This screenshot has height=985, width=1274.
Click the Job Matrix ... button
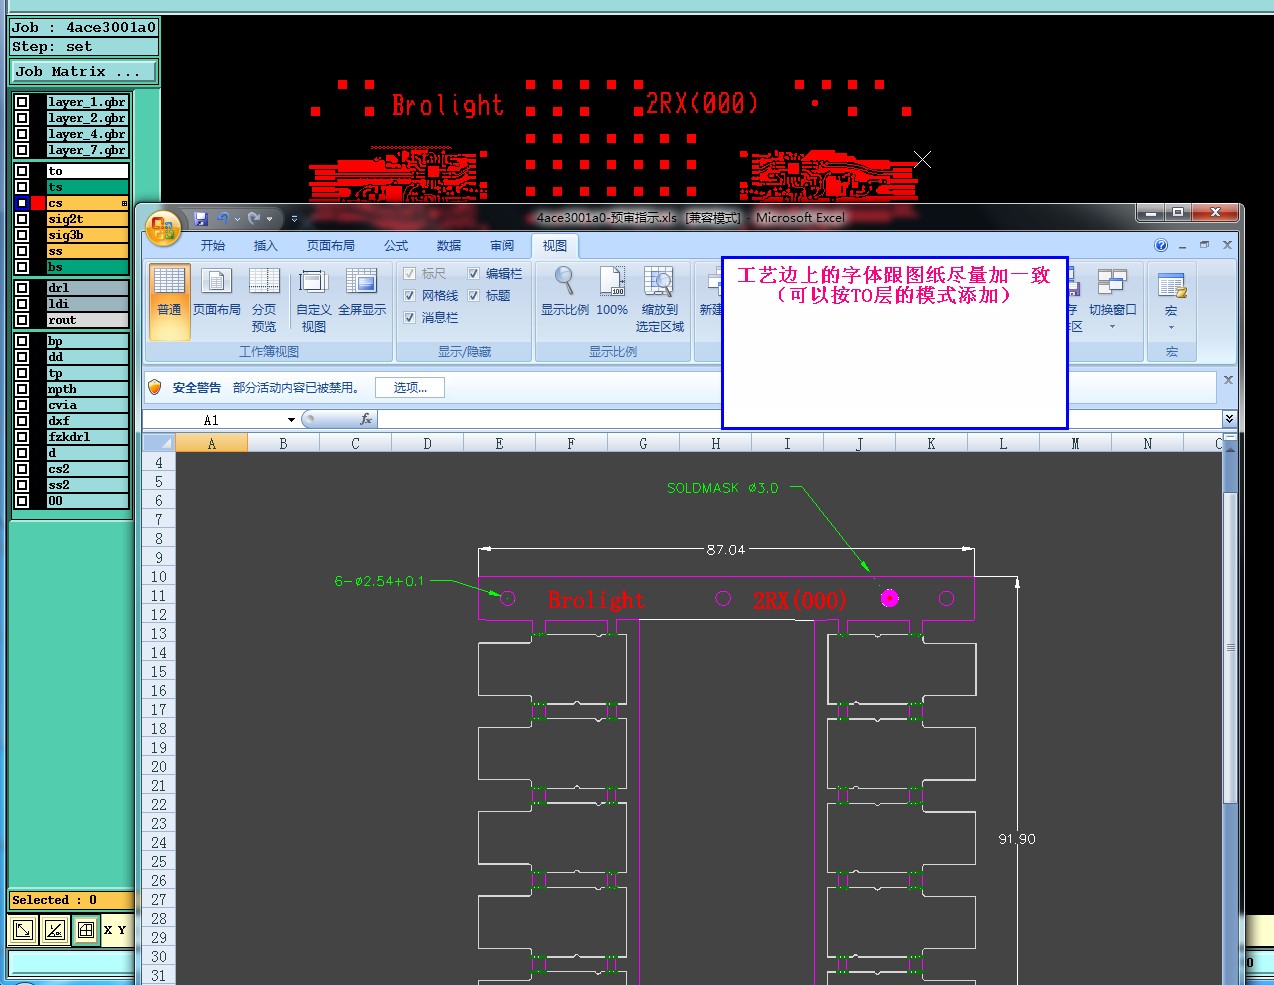[x=84, y=72]
